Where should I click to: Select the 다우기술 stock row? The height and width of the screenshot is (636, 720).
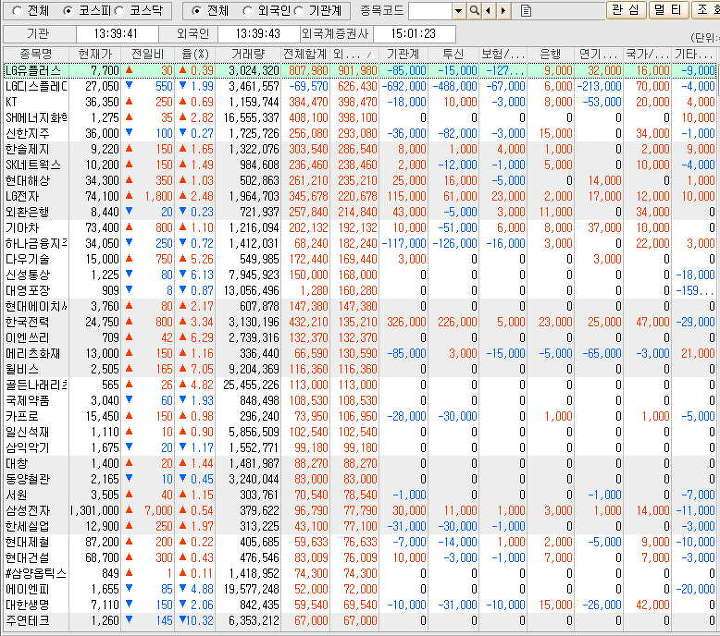360,259
